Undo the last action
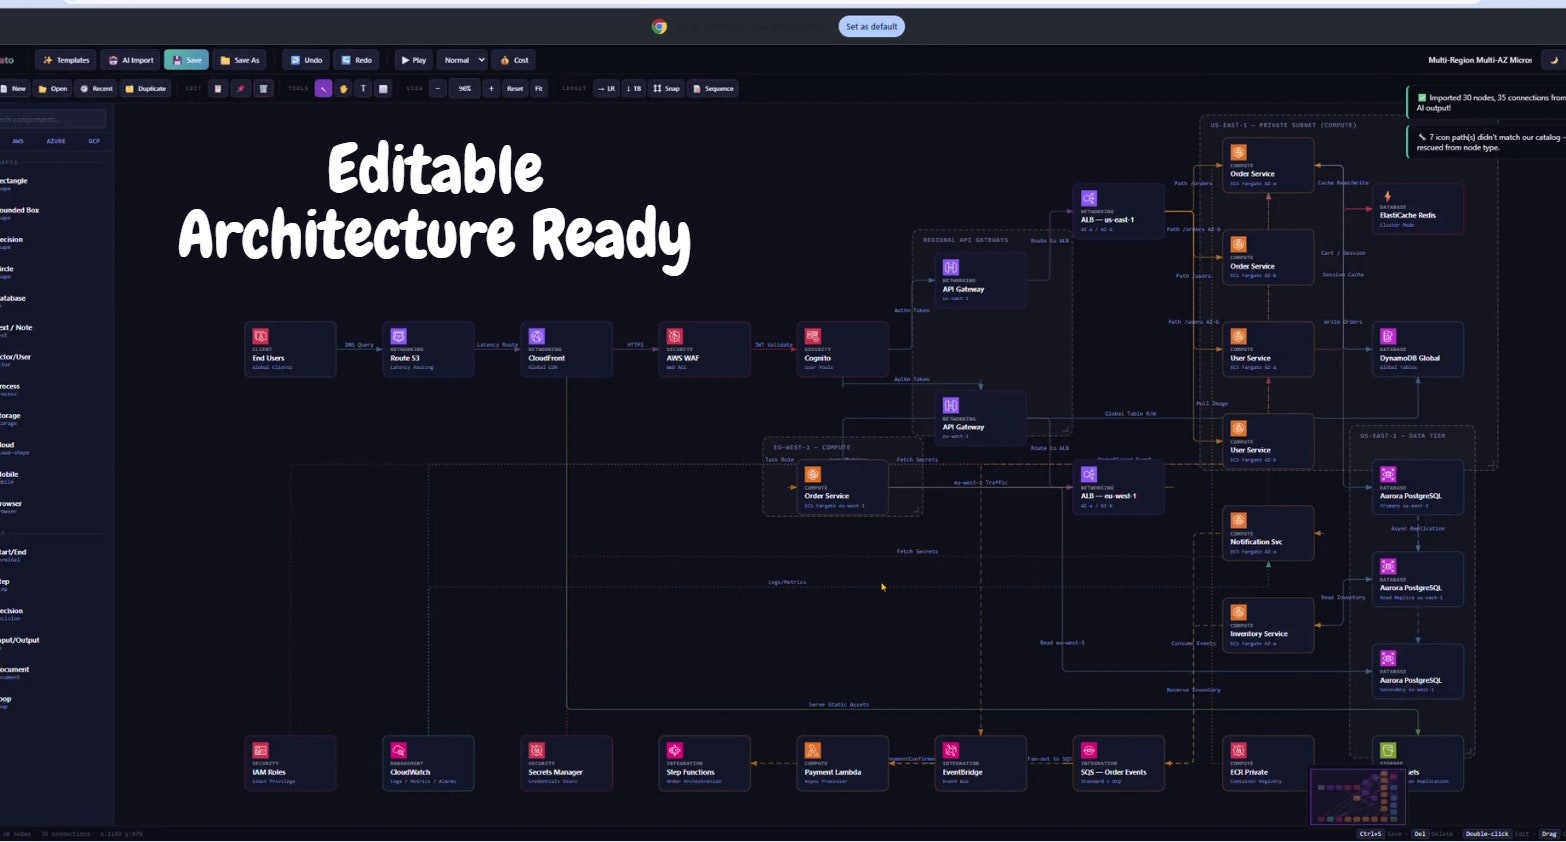1566x842 pixels. [306, 60]
